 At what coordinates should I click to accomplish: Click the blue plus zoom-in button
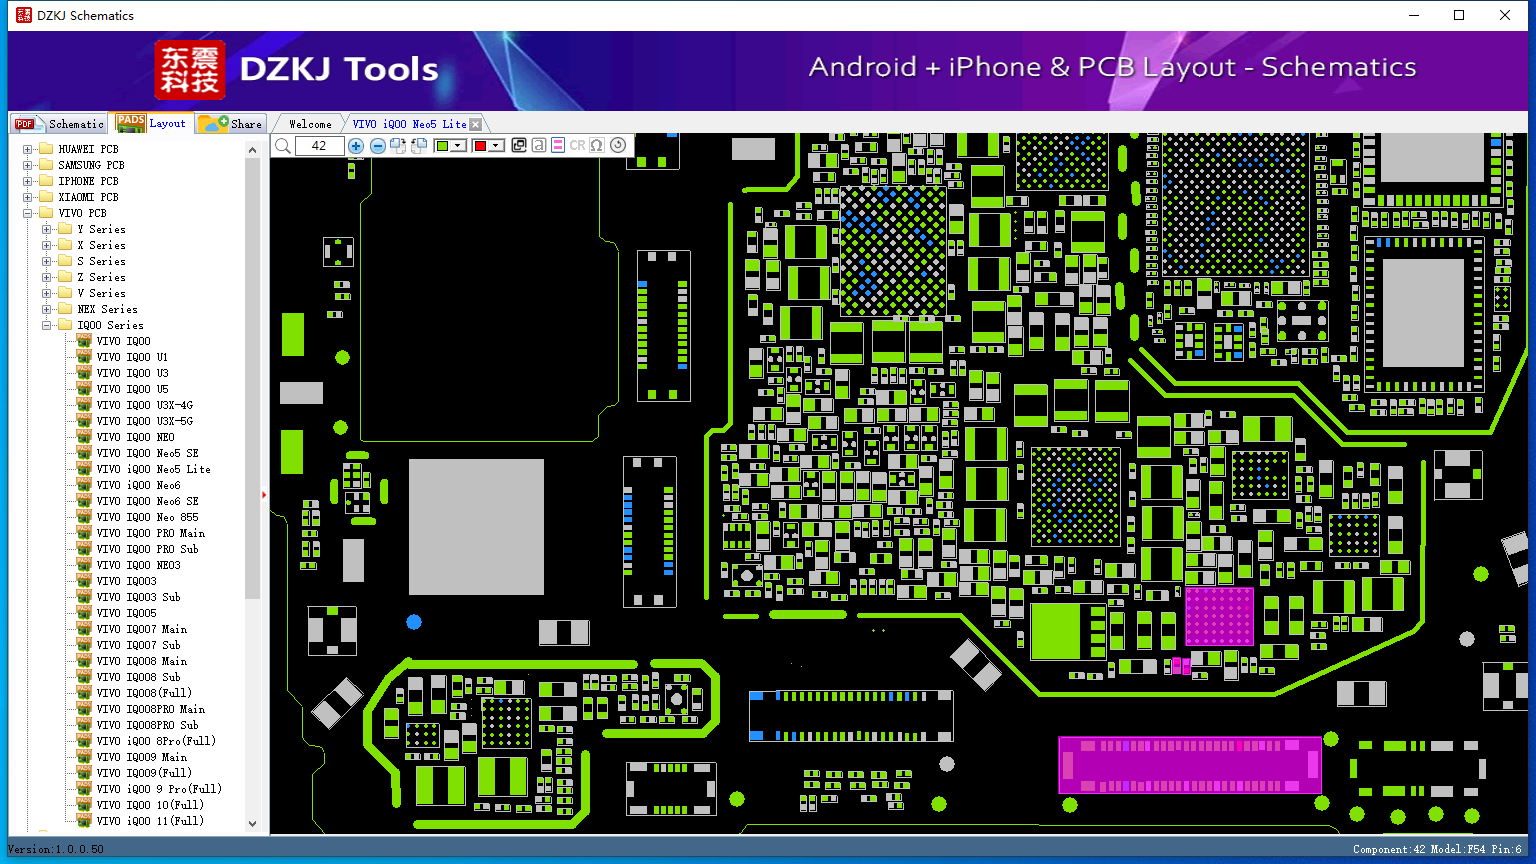356,146
